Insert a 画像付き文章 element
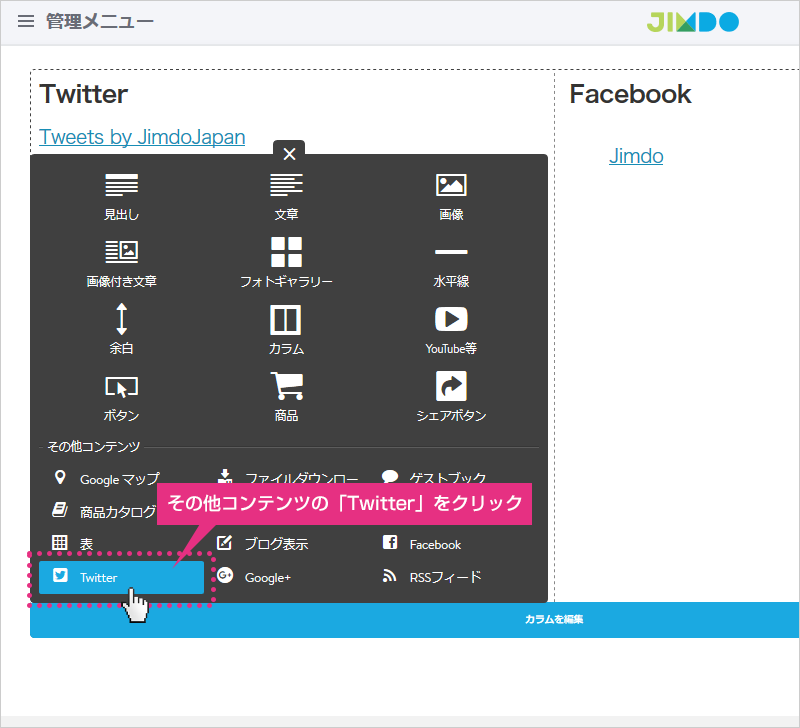This screenshot has height=728, width=800. point(121,264)
